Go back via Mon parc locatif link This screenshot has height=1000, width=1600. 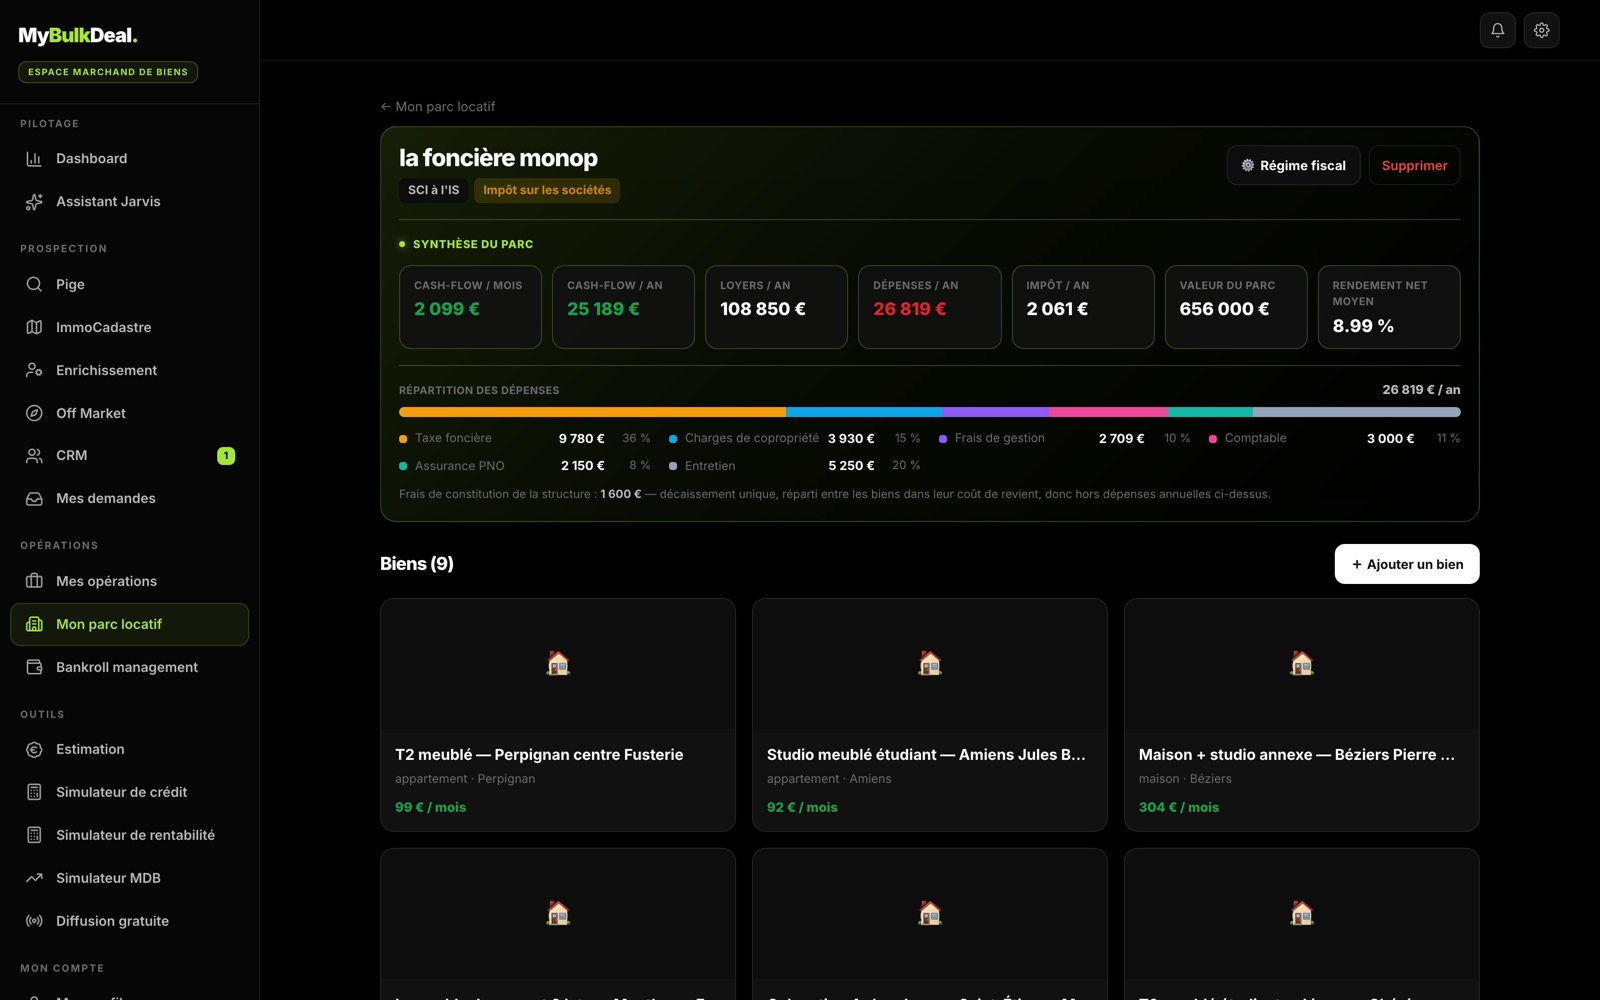pyautogui.click(x=438, y=107)
